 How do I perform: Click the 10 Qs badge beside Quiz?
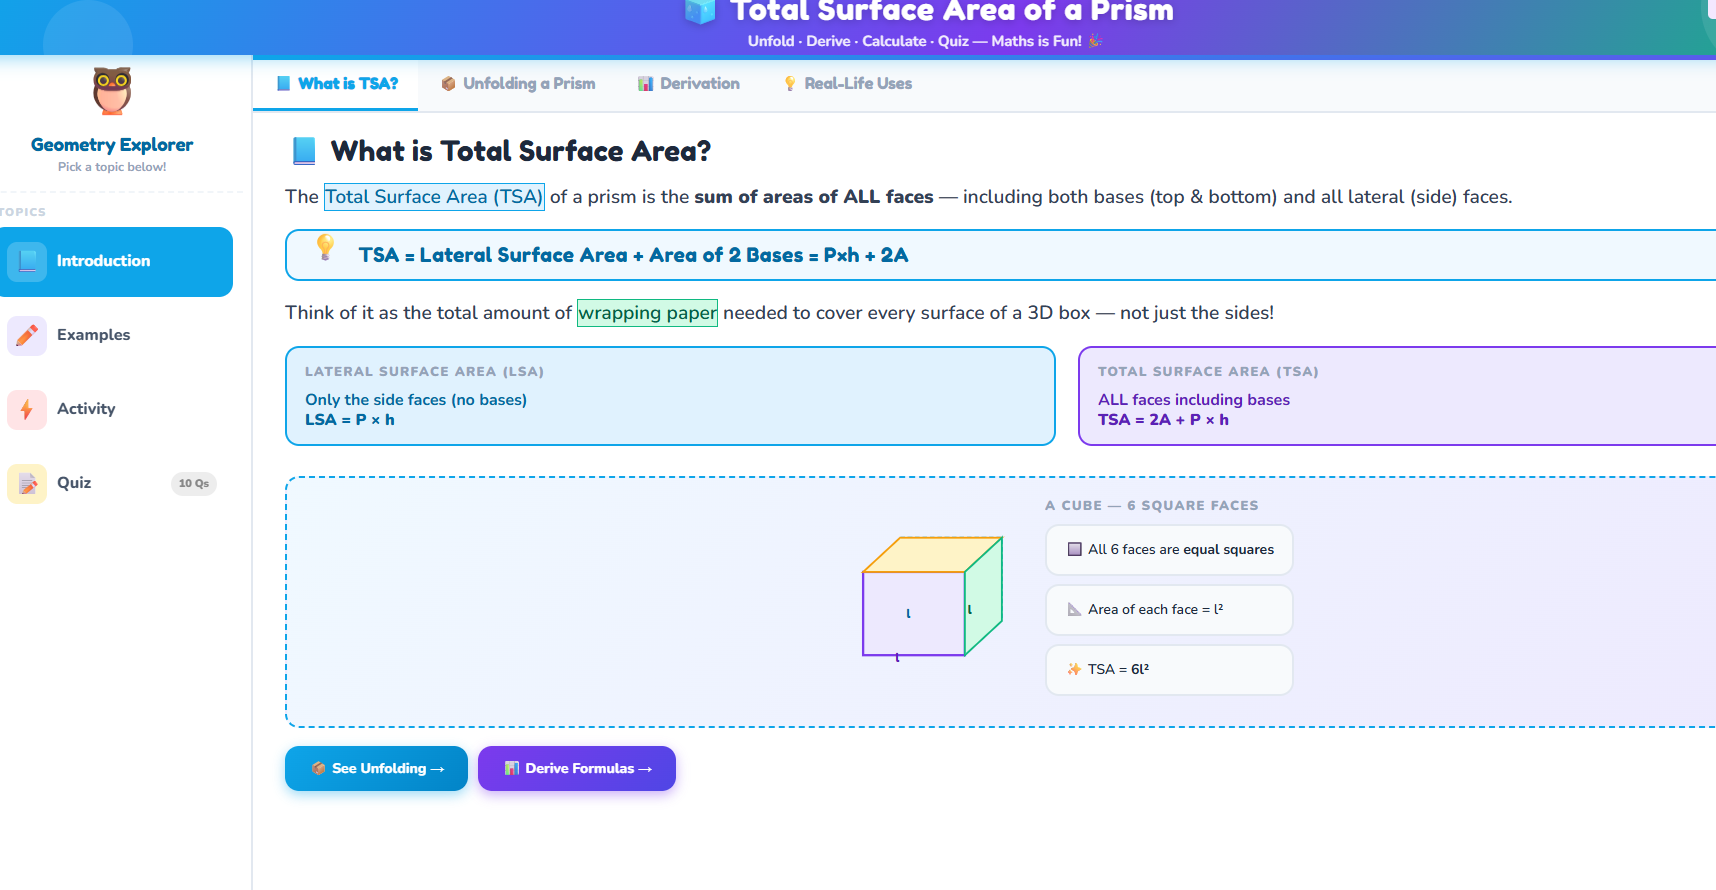click(x=193, y=483)
